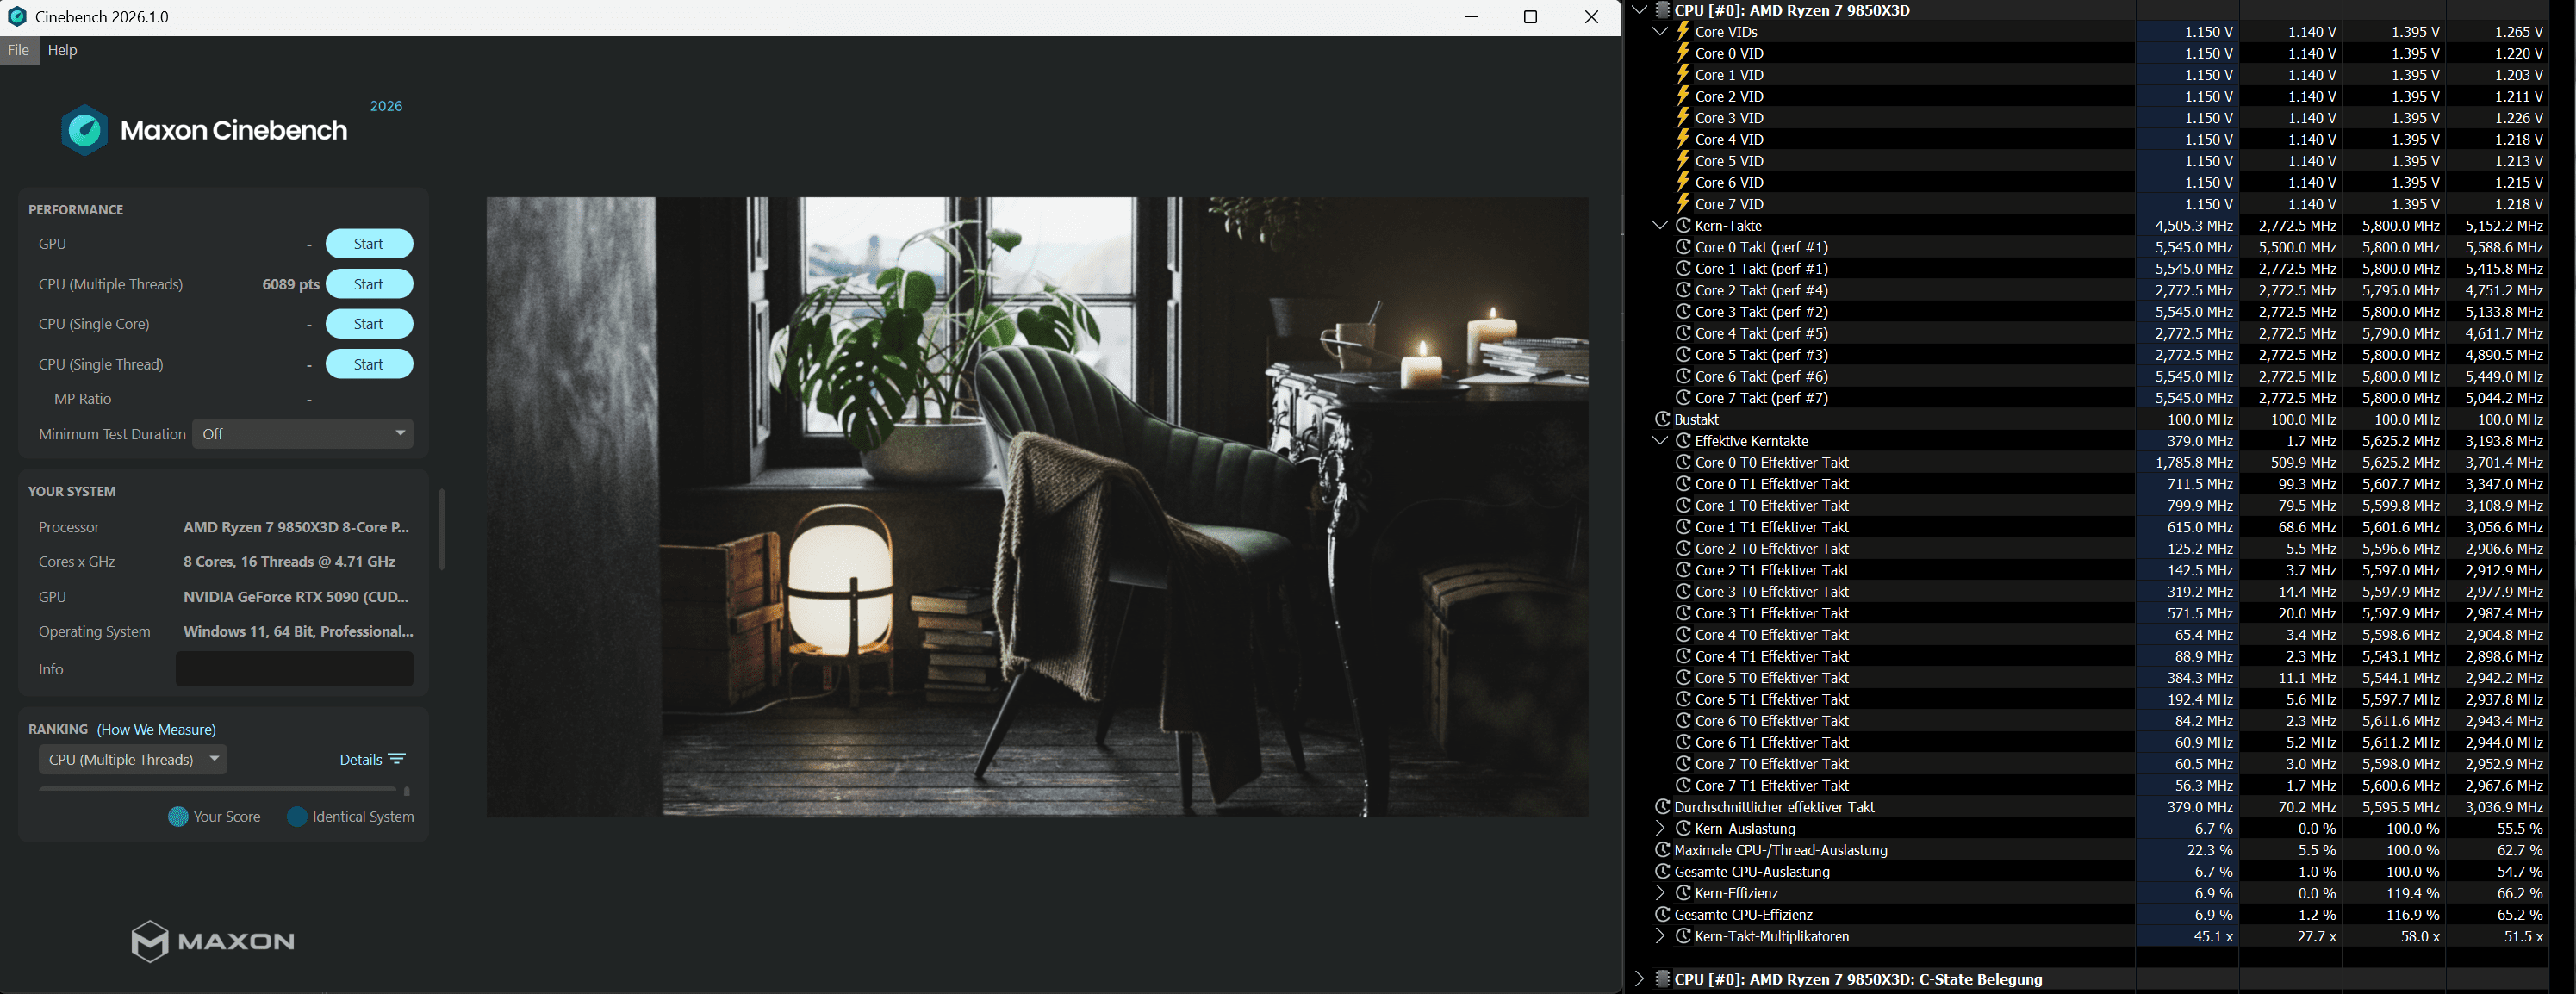Screen dimensions: 2576x994
Task: Expand the Kern-Auslastung group
Action: point(1660,828)
